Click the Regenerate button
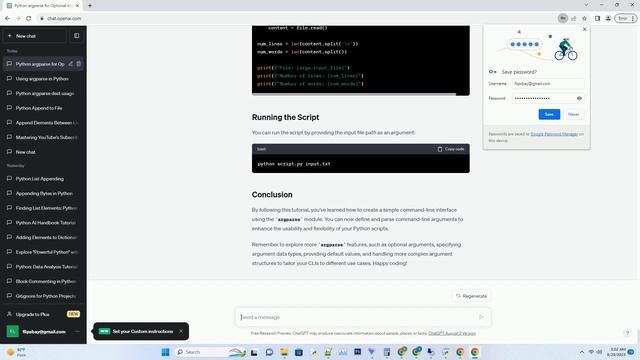The height and width of the screenshot is (360, 640). pos(472,296)
